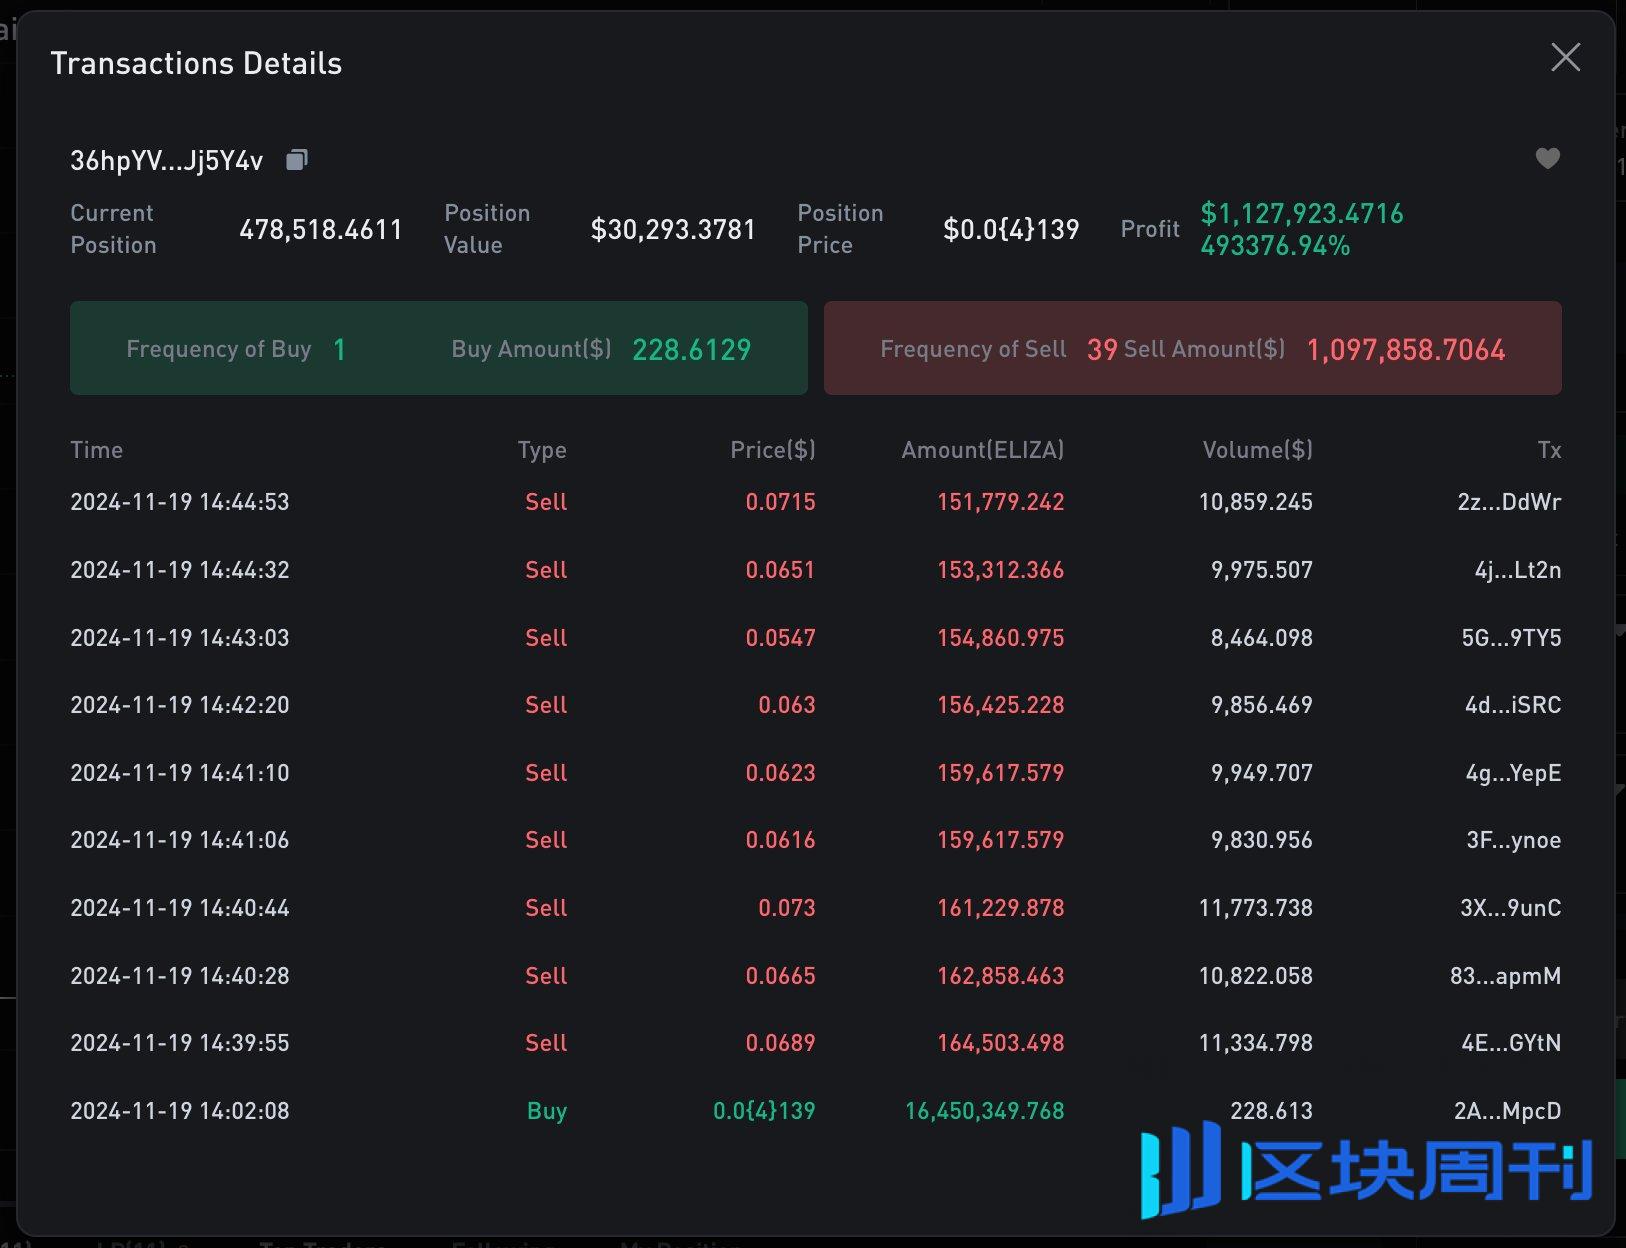
Task: Click the Current Position value 478,518.4611
Action: click(x=321, y=230)
